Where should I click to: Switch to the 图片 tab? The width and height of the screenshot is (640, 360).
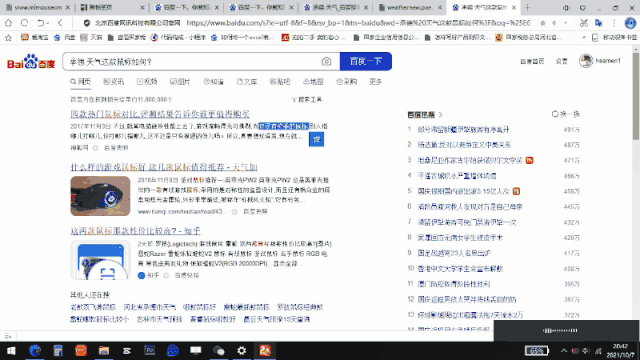pos(180,82)
